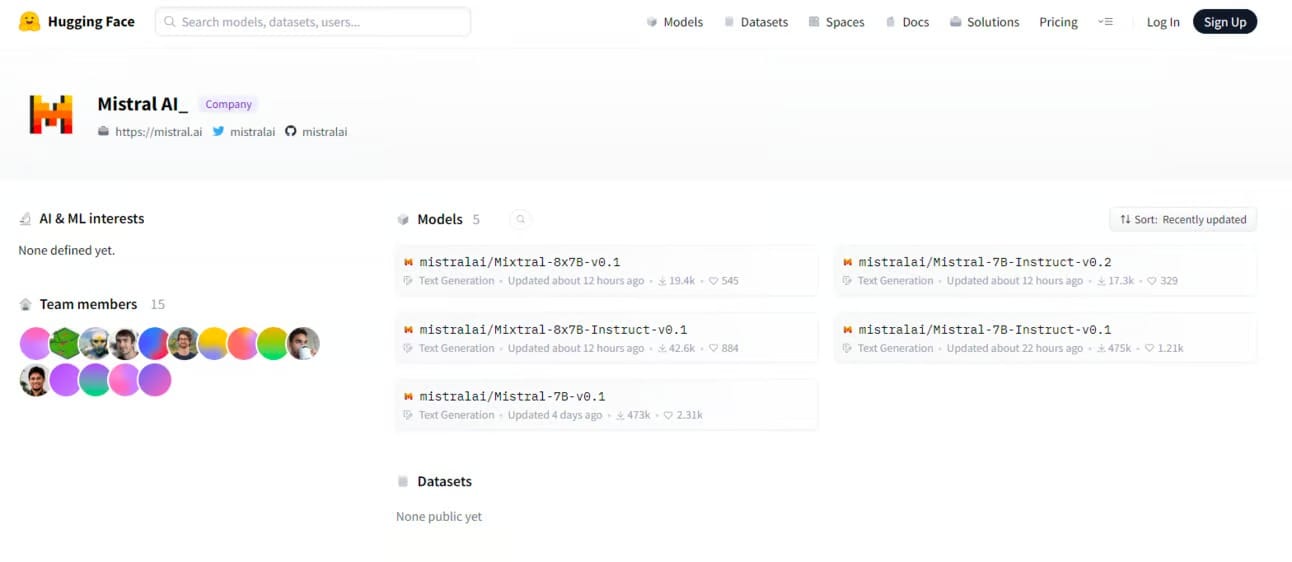Click the Team members heading
The image size is (1292, 562).
(88, 304)
